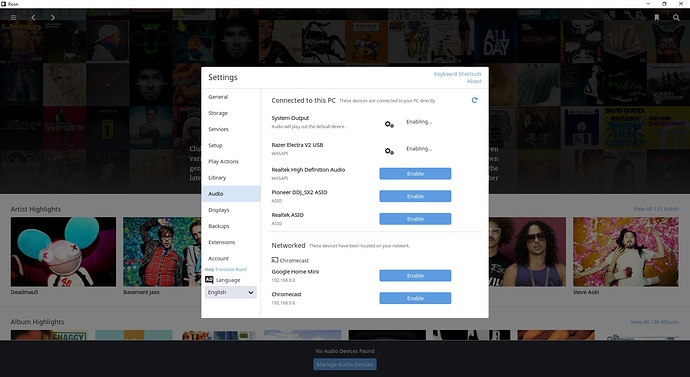Viewport: 690px width, 377px height.
Task: Click the Pioneer DDJ_SX2 ASIO label
Action: (299, 192)
